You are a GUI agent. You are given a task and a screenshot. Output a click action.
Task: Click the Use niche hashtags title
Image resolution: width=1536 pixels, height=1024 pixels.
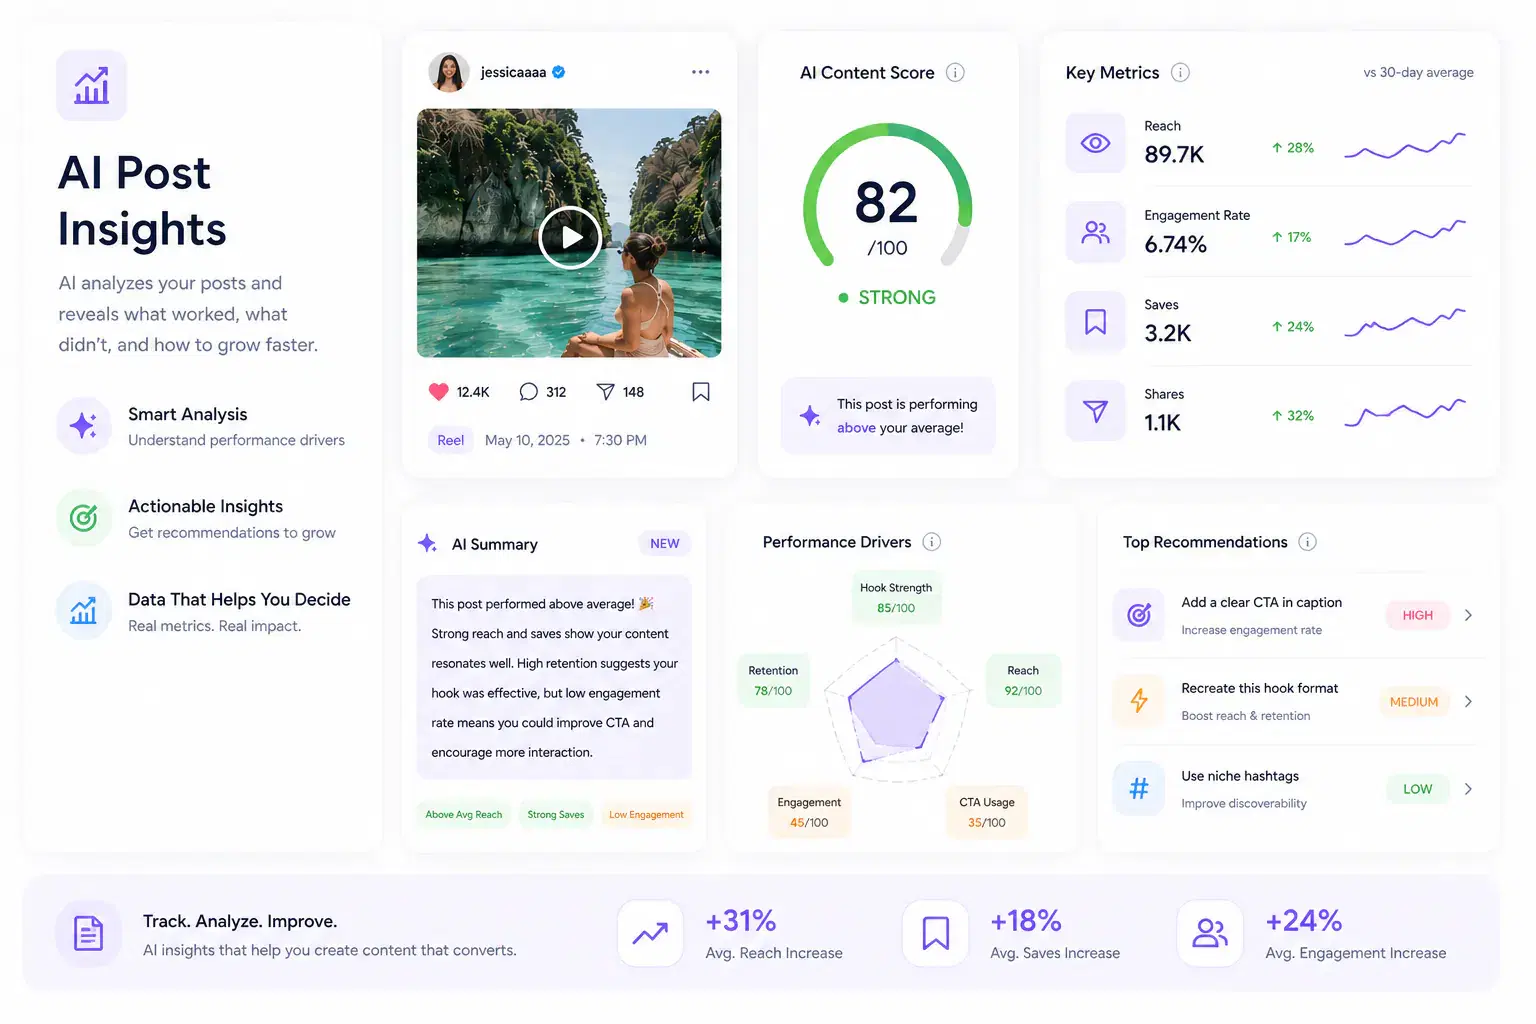[x=1240, y=776]
